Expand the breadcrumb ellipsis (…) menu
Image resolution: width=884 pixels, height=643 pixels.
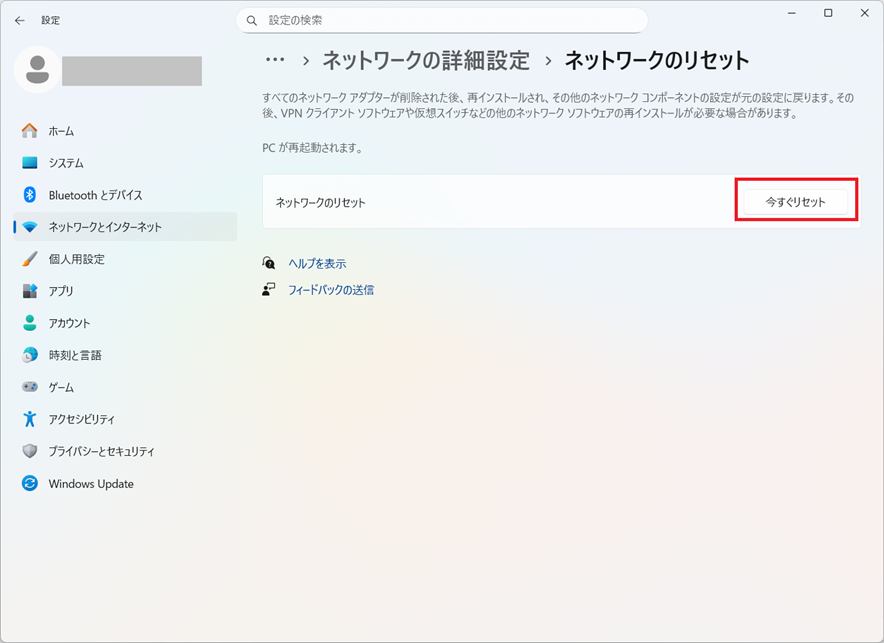click(x=275, y=60)
